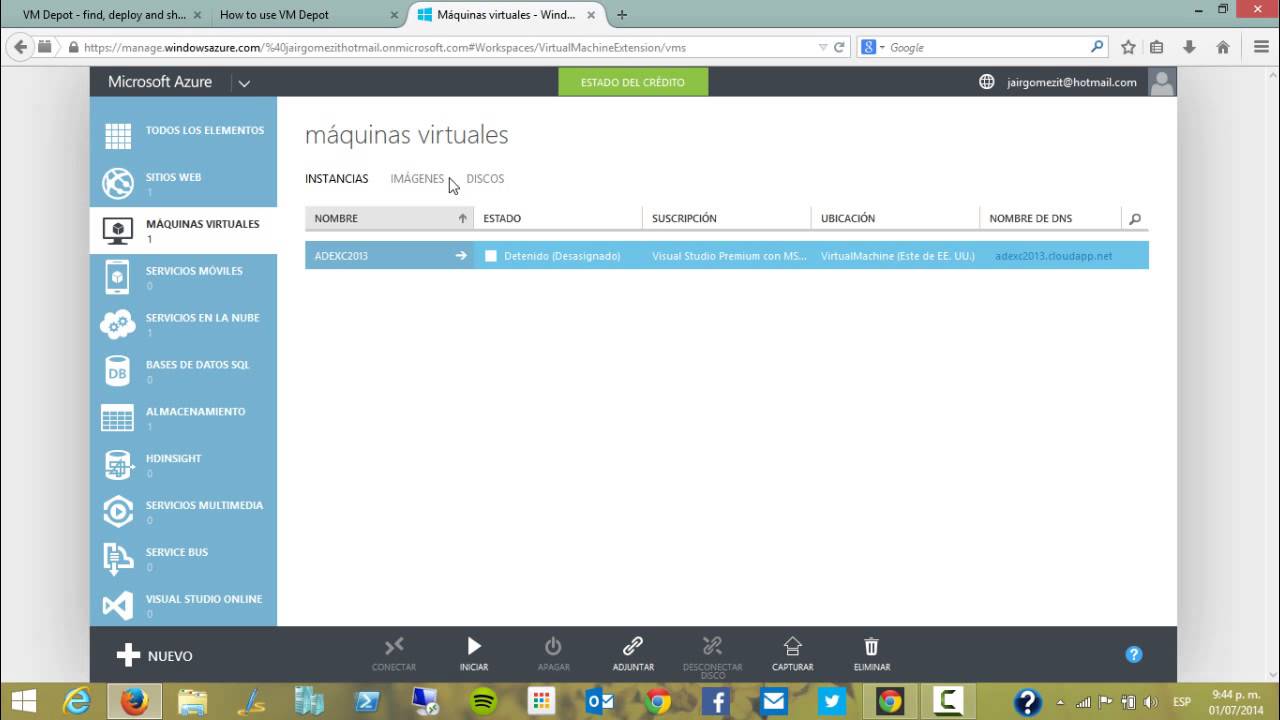The height and width of the screenshot is (720, 1280).
Task: Go to Firefox home page
Action: point(1222,47)
